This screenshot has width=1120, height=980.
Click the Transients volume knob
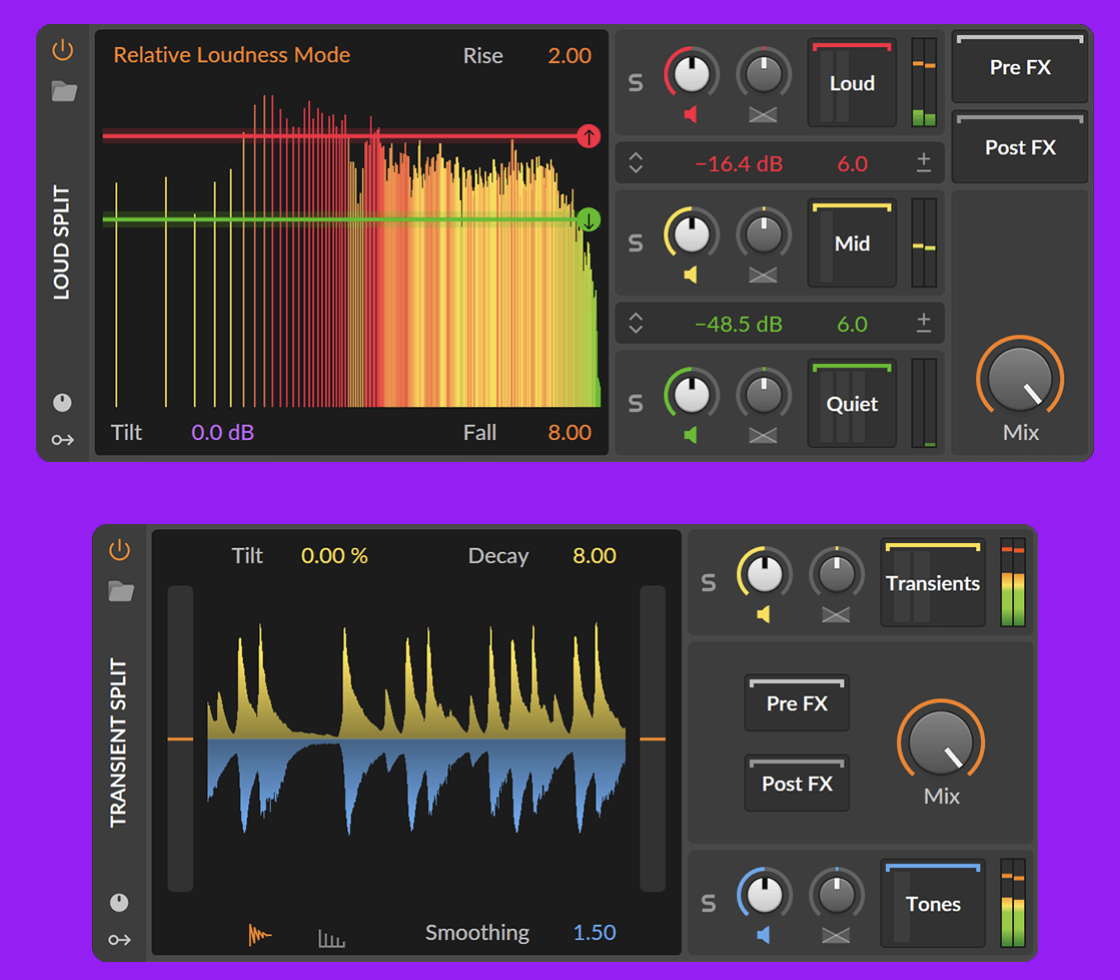(764, 574)
